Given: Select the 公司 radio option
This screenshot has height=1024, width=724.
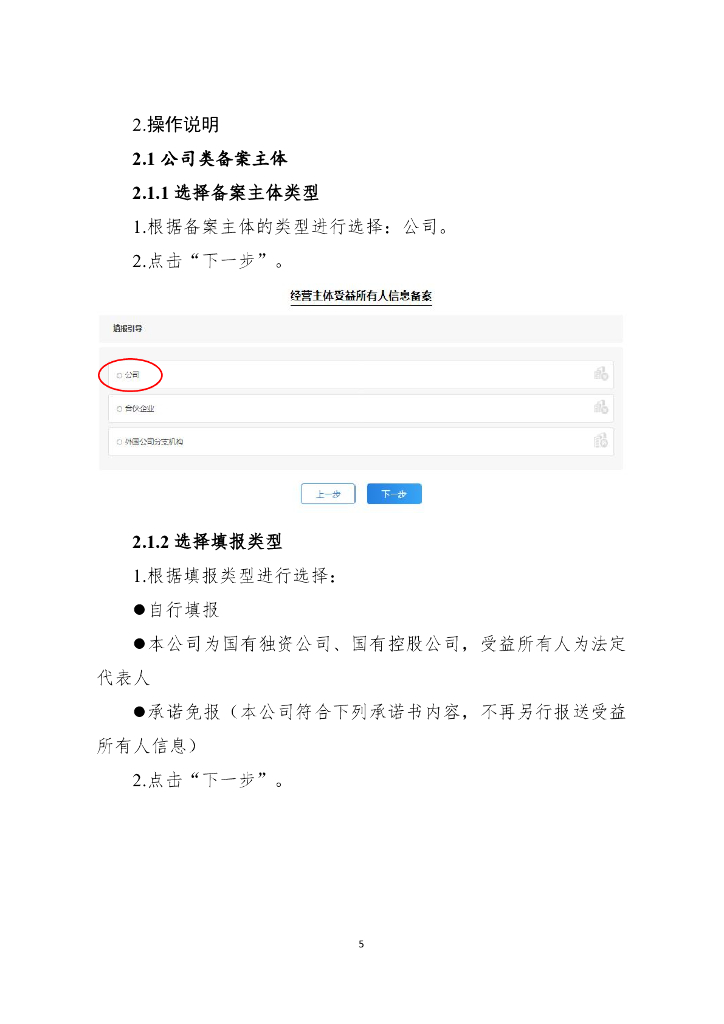Looking at the screenshot, I should [119, 375].
